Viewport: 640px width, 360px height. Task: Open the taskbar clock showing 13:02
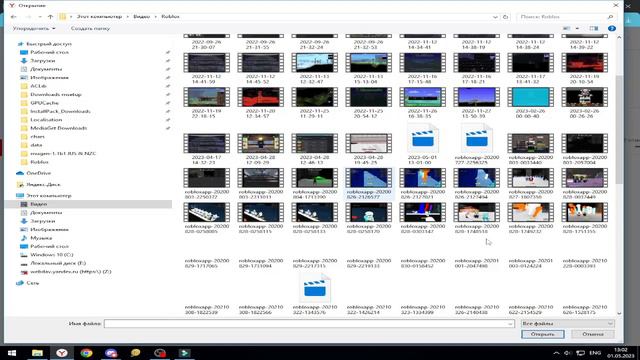(620, 353)
